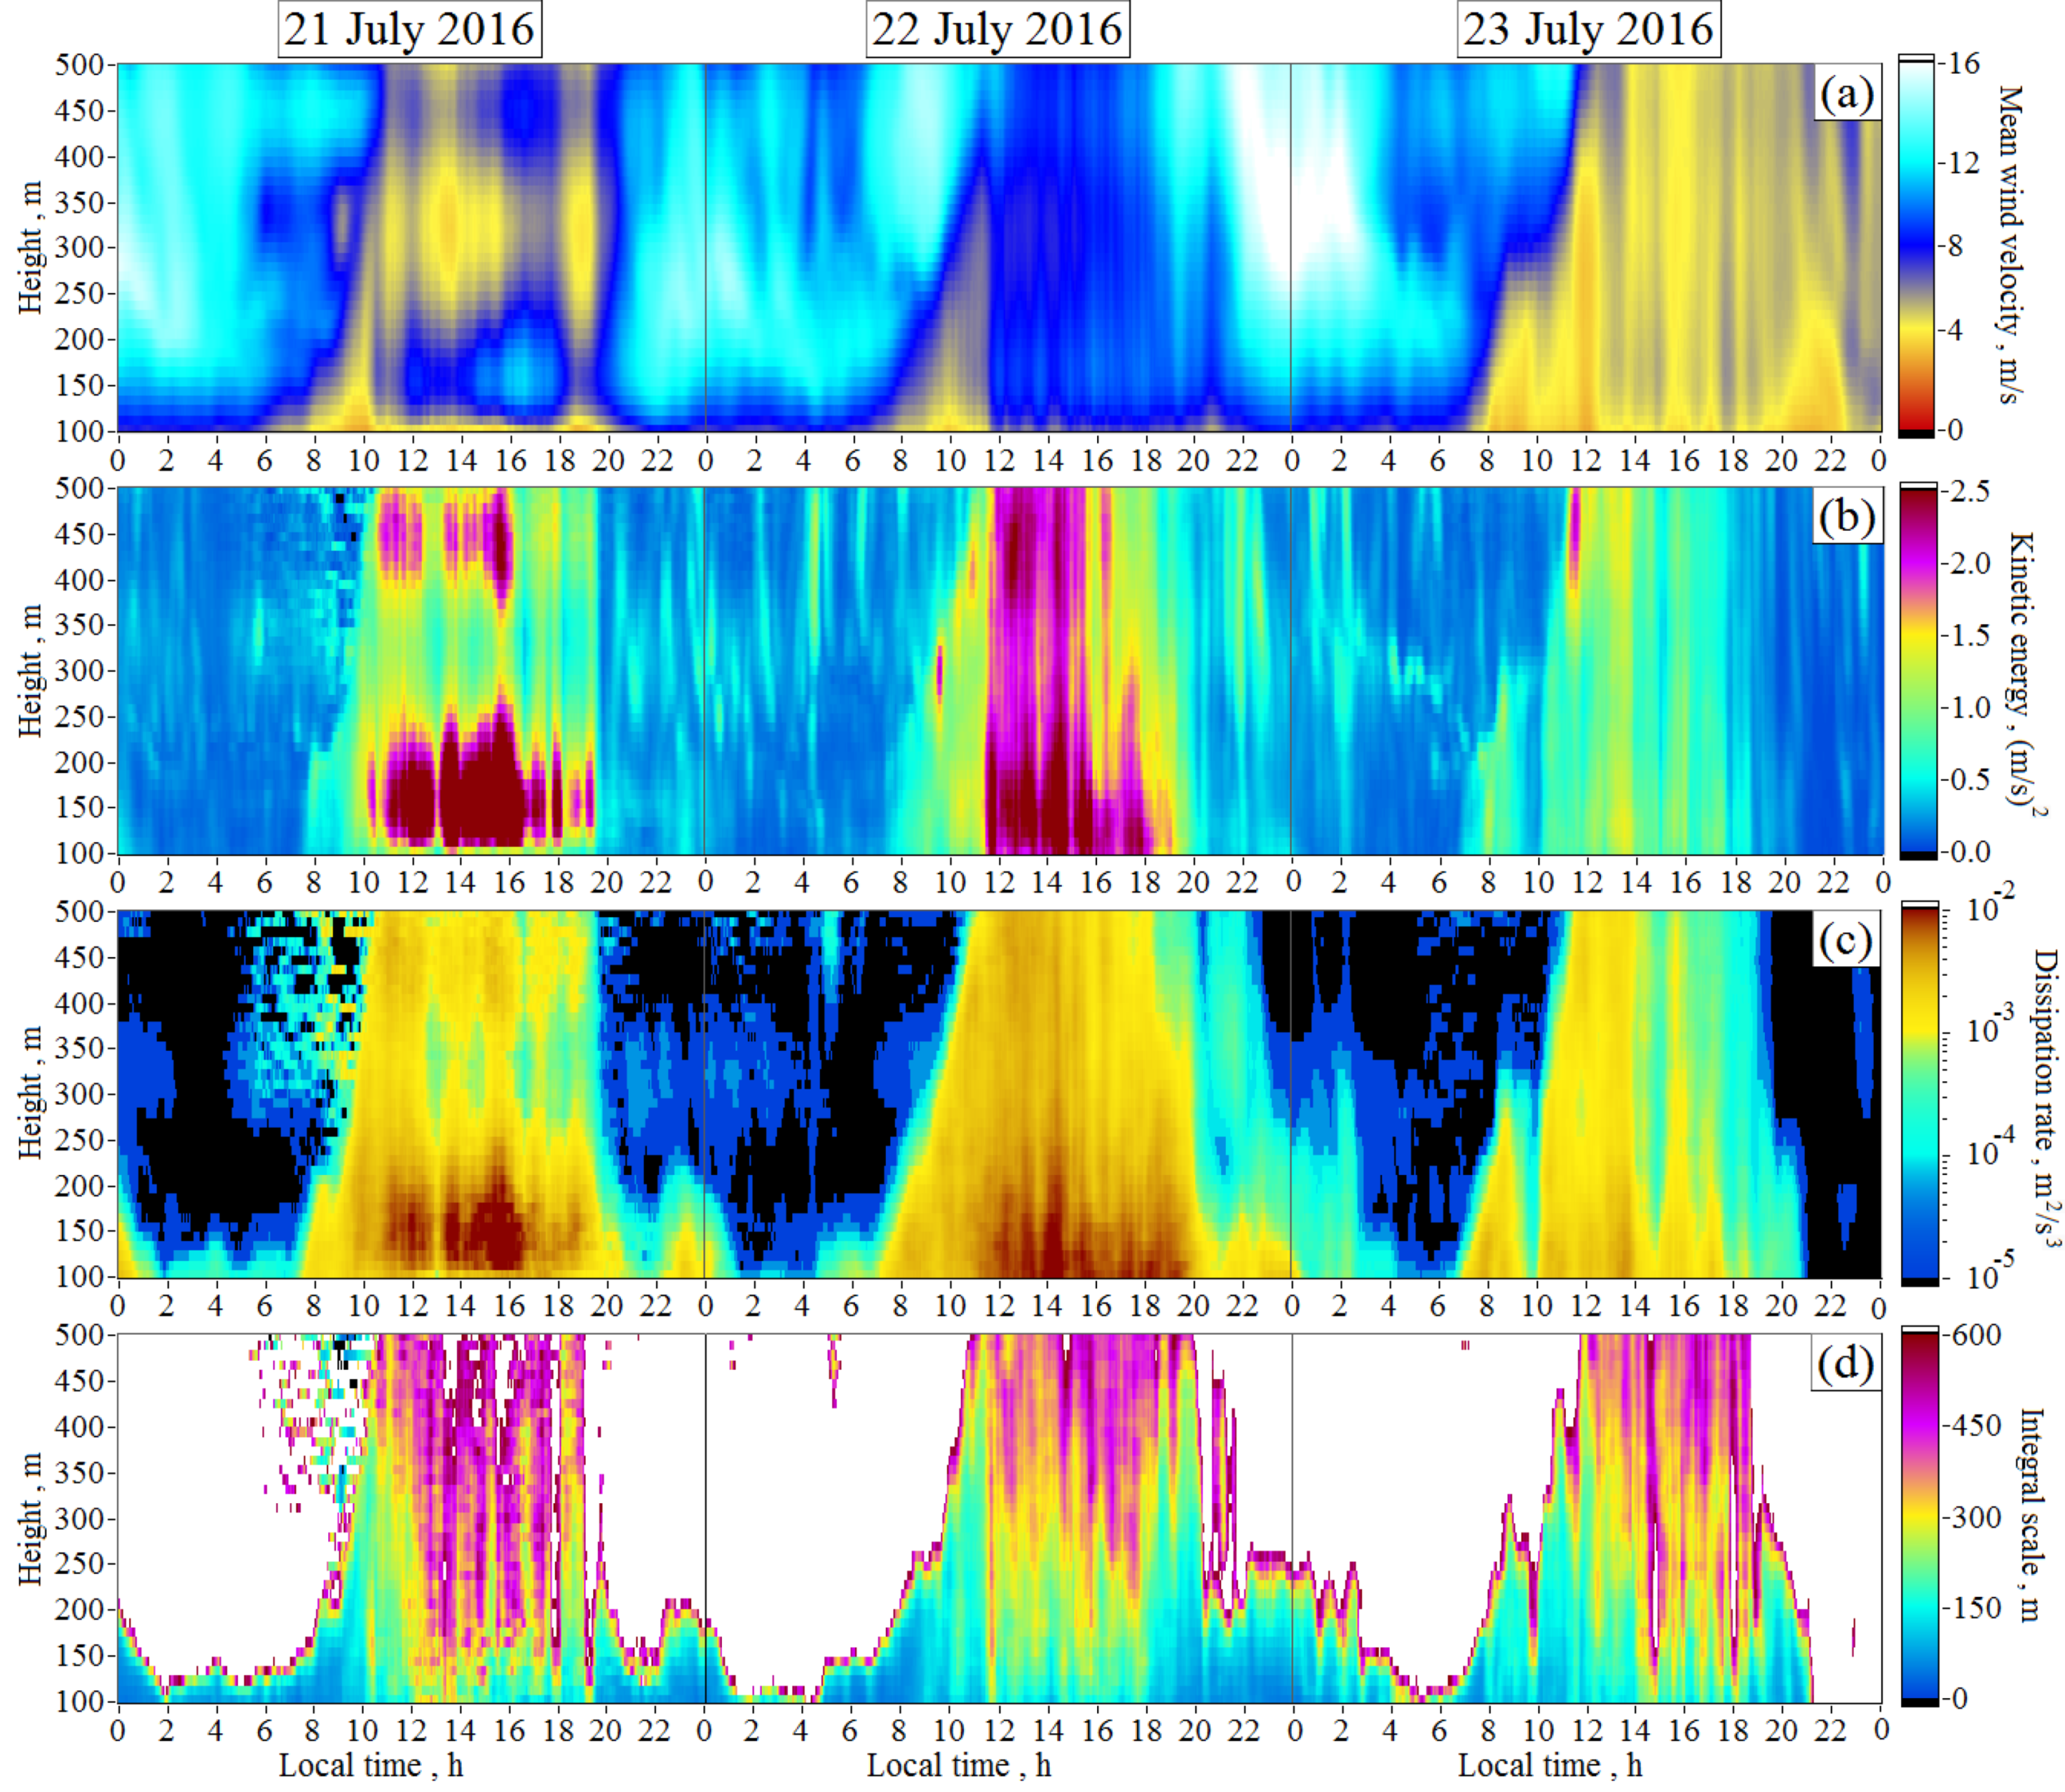Click rightmost 'Local time, h' axis label
The image size is (2065, 1792).
click(x=1549, y=1765)
